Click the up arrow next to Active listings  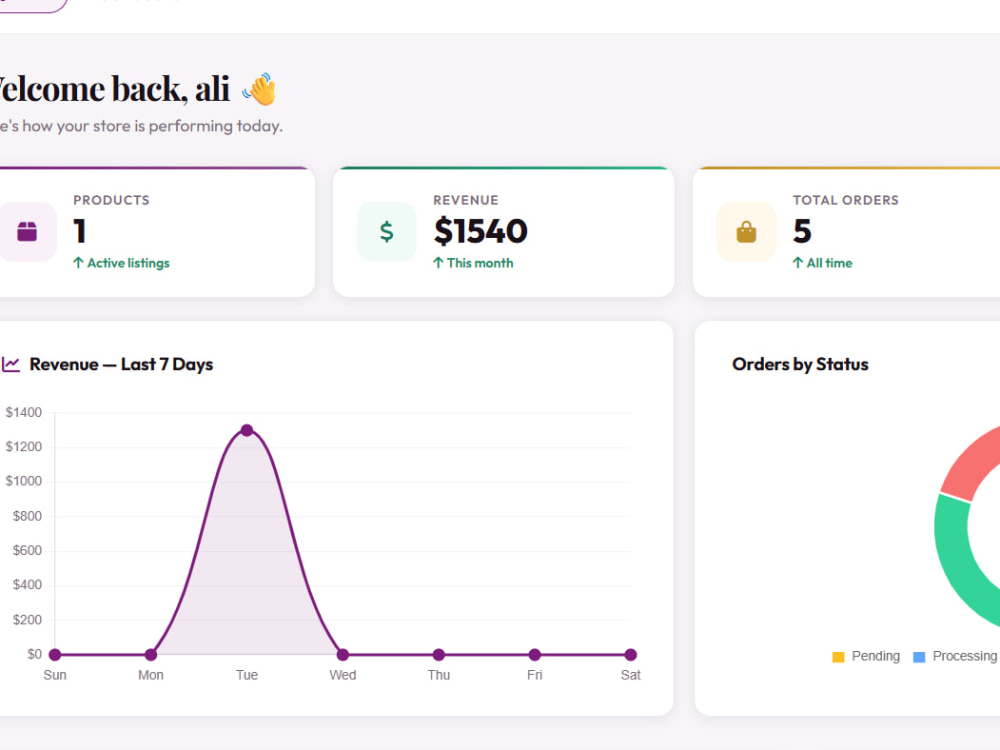(x=78, y=263)
